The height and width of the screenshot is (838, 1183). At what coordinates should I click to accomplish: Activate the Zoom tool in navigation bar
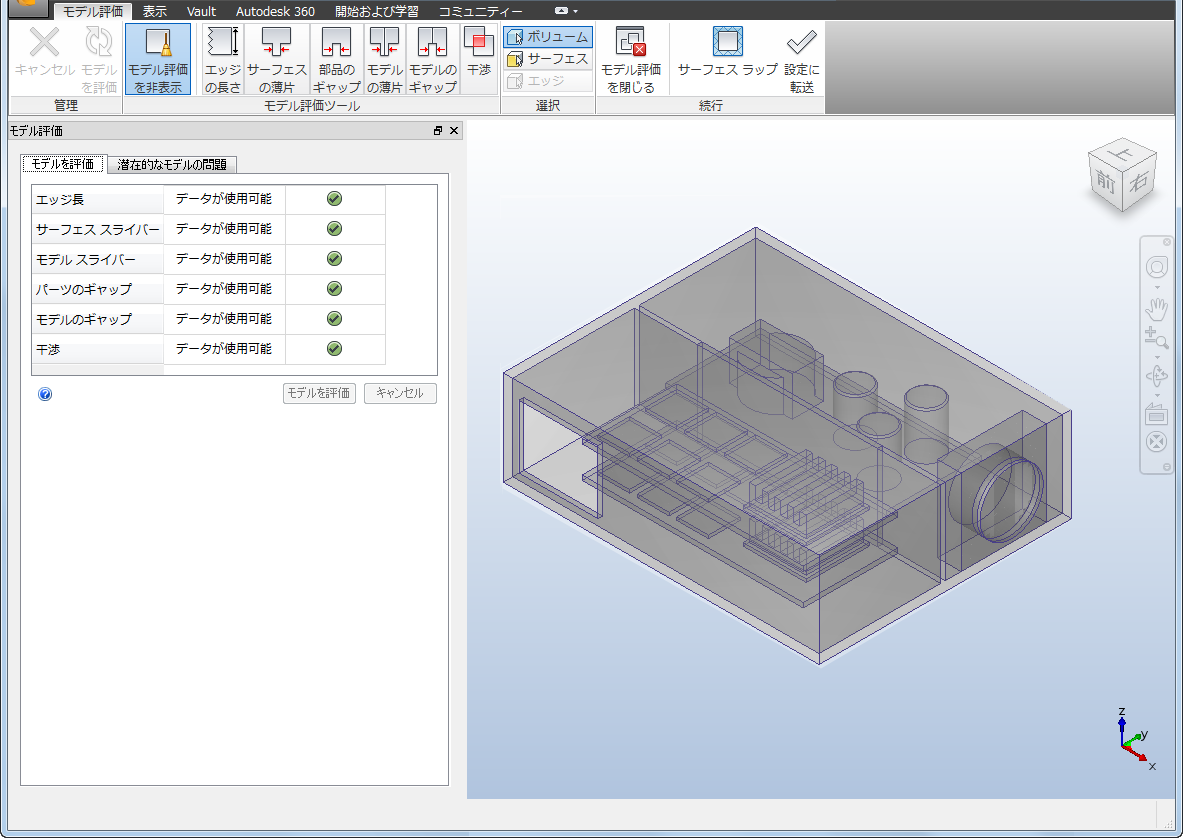1157,338
